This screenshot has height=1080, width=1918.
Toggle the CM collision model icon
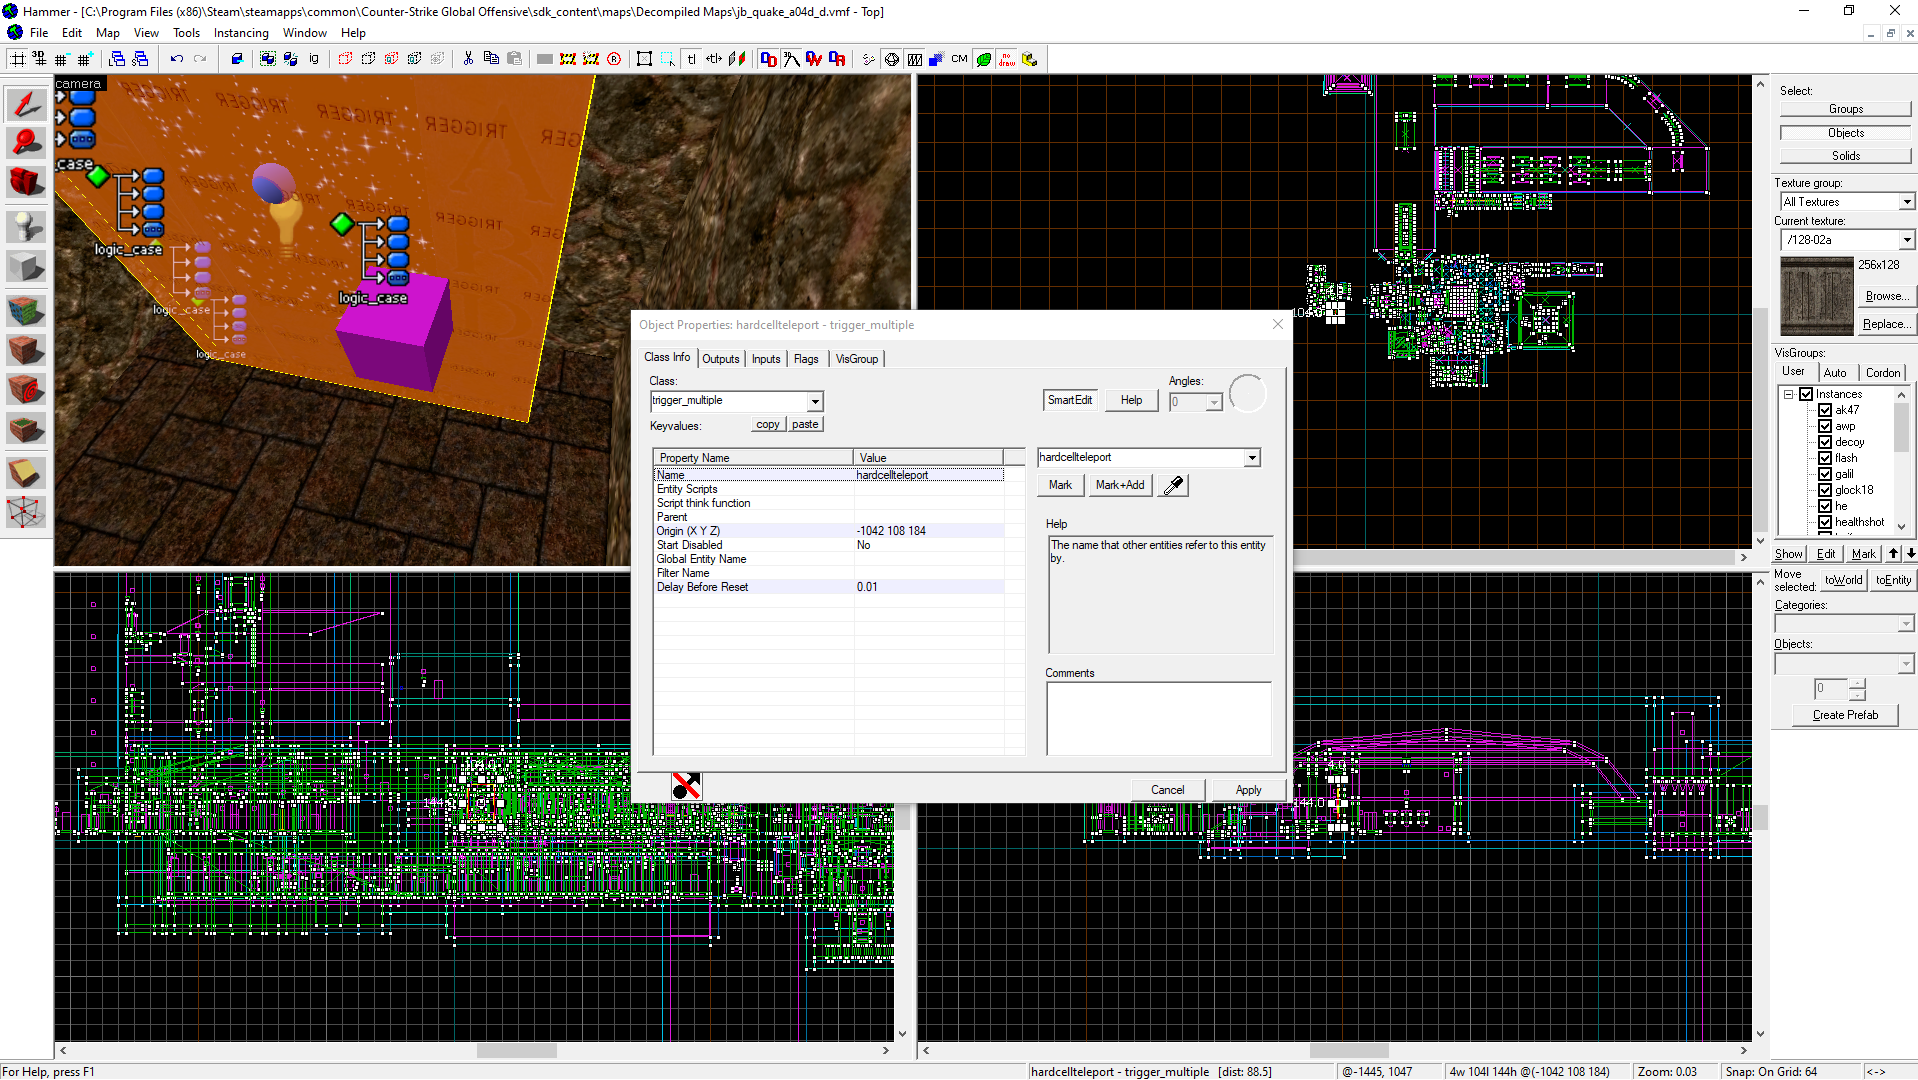pyautogui.click(x=959, y=59)
